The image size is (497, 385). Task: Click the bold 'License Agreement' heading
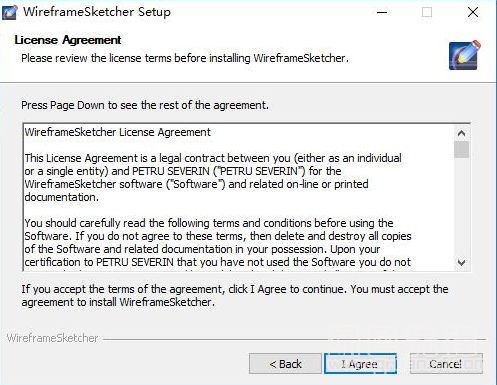coord(68,40)
